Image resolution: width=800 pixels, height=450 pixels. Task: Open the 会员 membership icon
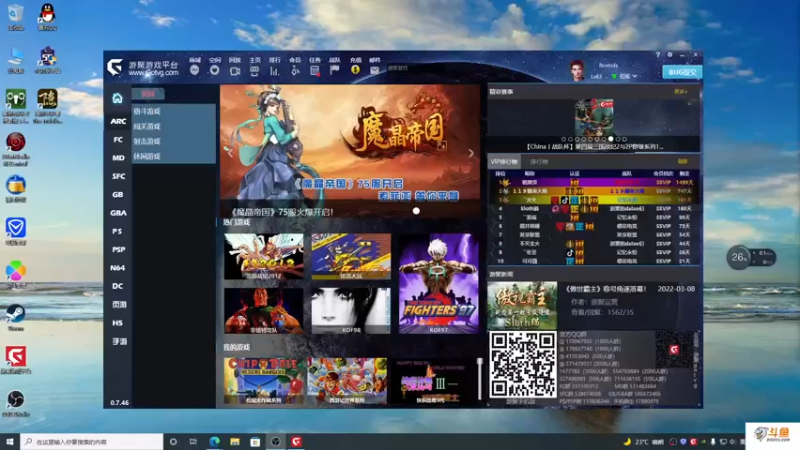tap(295, 71)
